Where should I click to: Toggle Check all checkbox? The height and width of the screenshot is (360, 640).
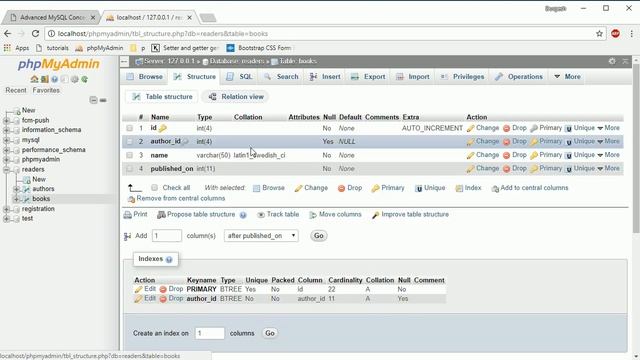coord(154,188)
